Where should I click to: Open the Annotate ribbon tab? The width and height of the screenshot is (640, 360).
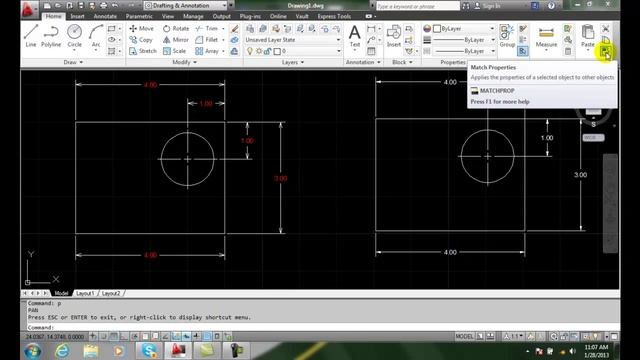(x=105, y=16)
